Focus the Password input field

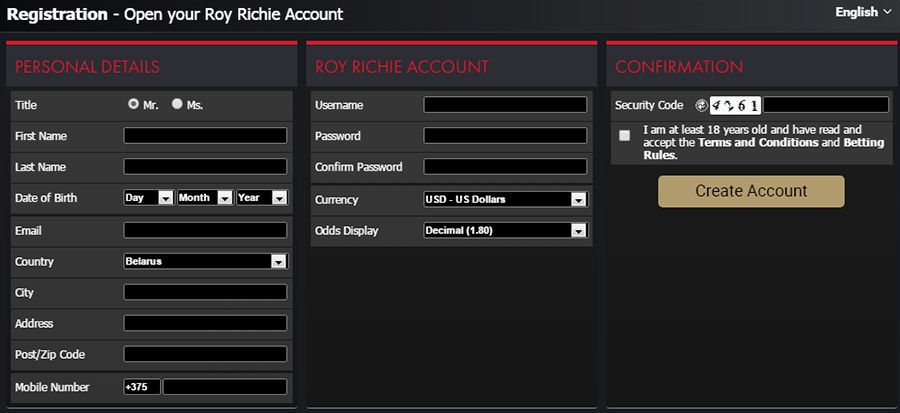(506, 136)
